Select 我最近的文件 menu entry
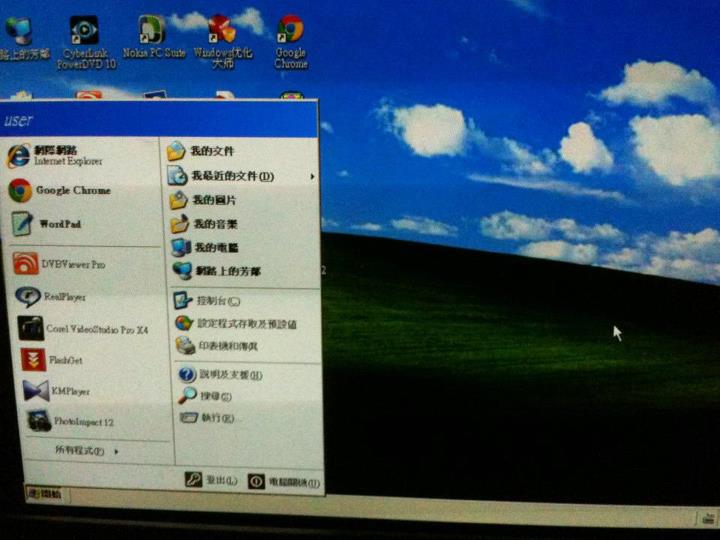The image size is (720, 540). click(x=241, y=176)
